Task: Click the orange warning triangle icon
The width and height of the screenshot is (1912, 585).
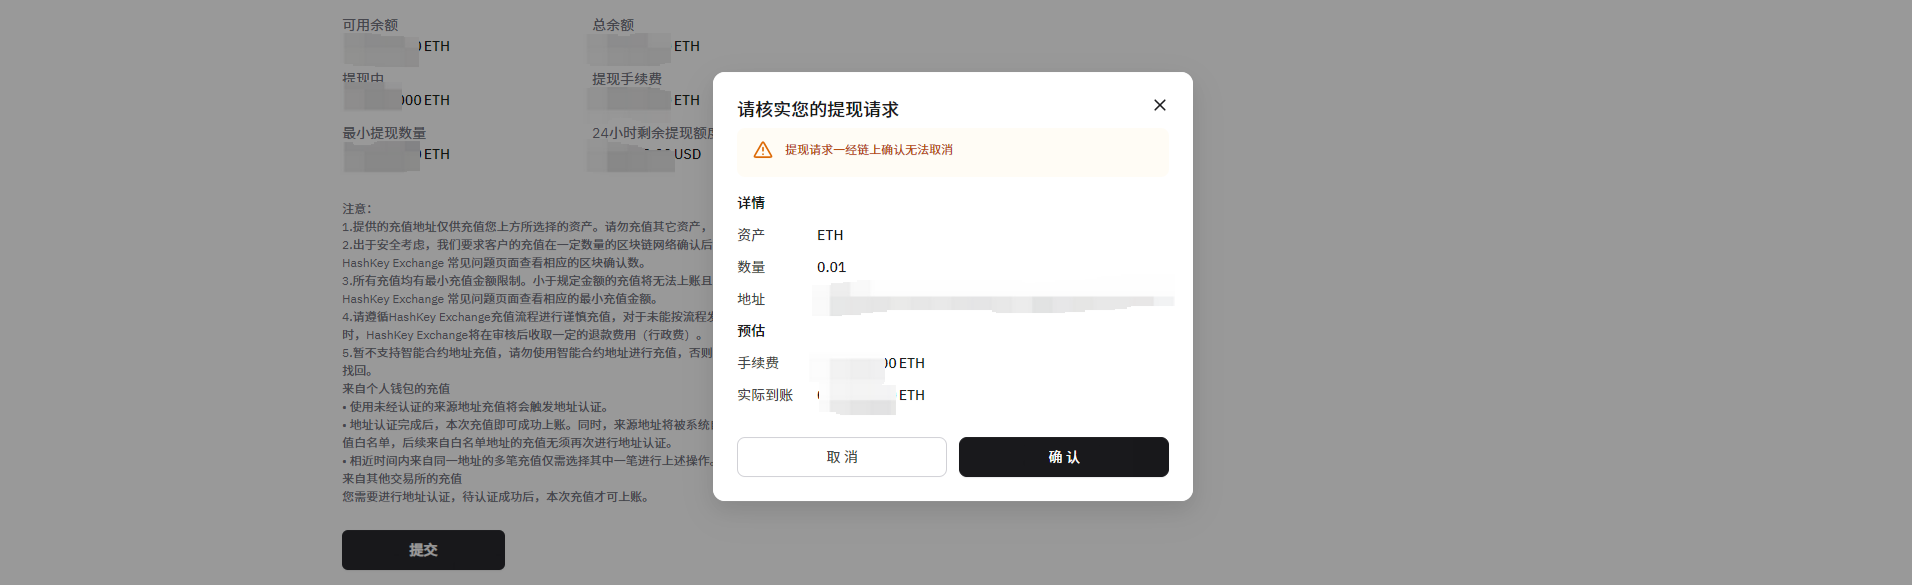Action: tap(762, 150)
